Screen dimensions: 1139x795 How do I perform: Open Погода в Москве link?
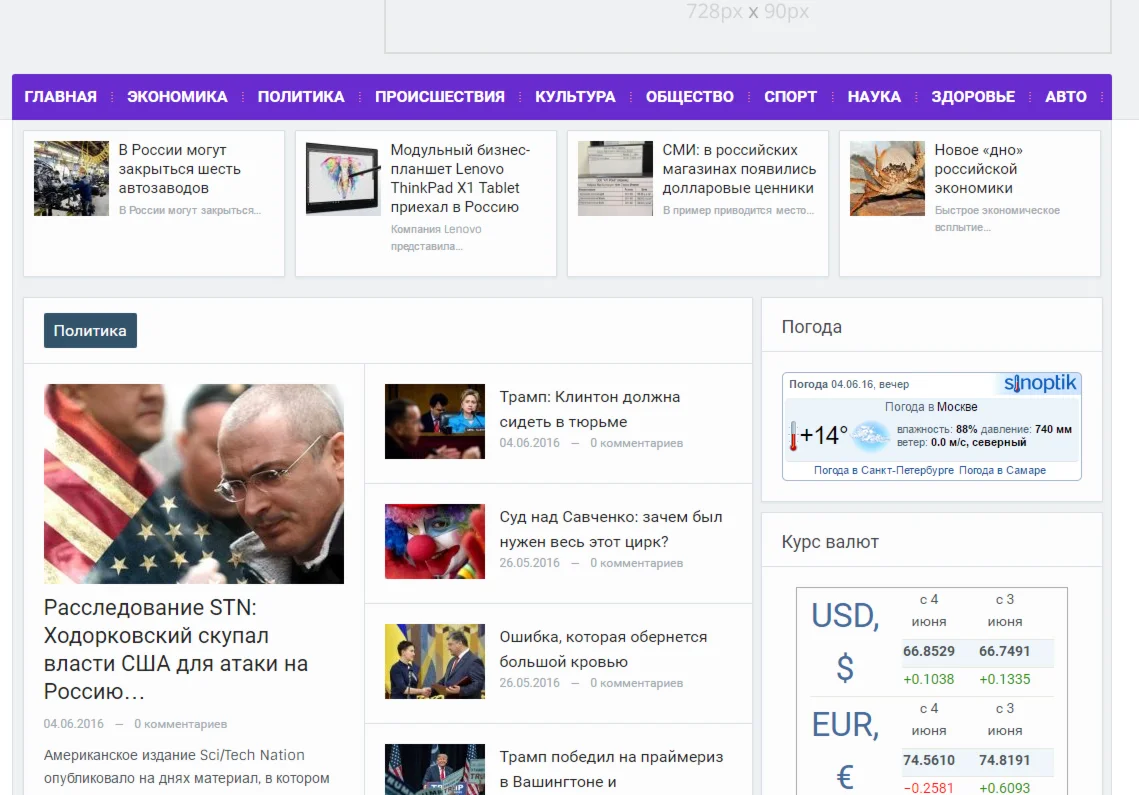[x=931, y=407]
